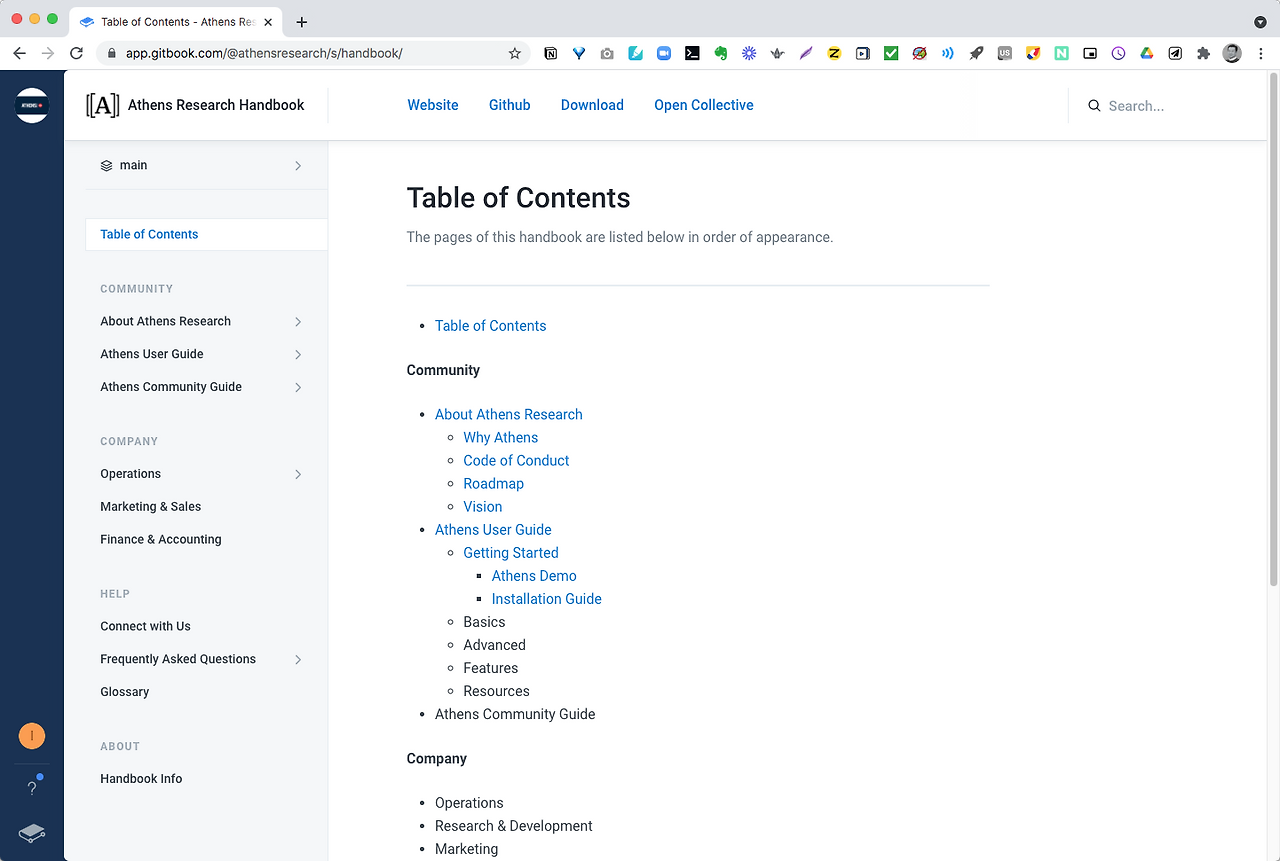Open the paper plane extension icon

pos(1175,53)
